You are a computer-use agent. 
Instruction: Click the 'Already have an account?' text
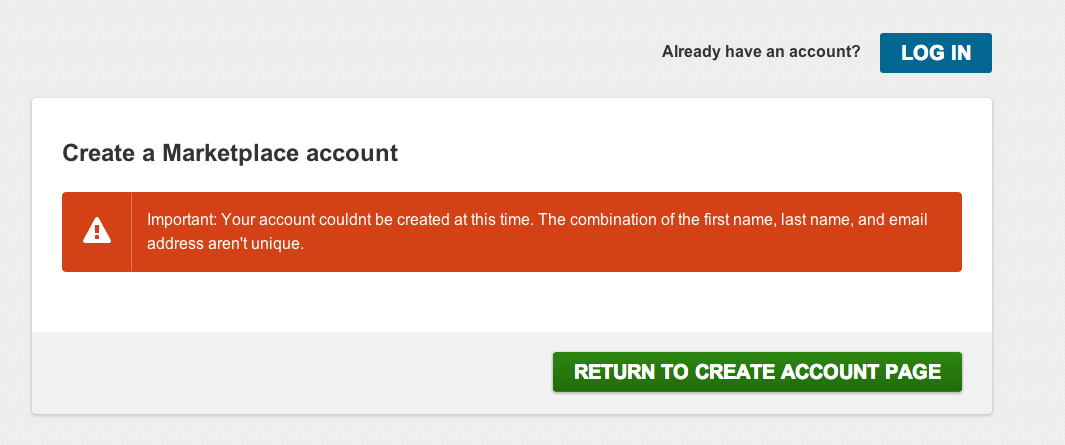(x=761, y=52)
